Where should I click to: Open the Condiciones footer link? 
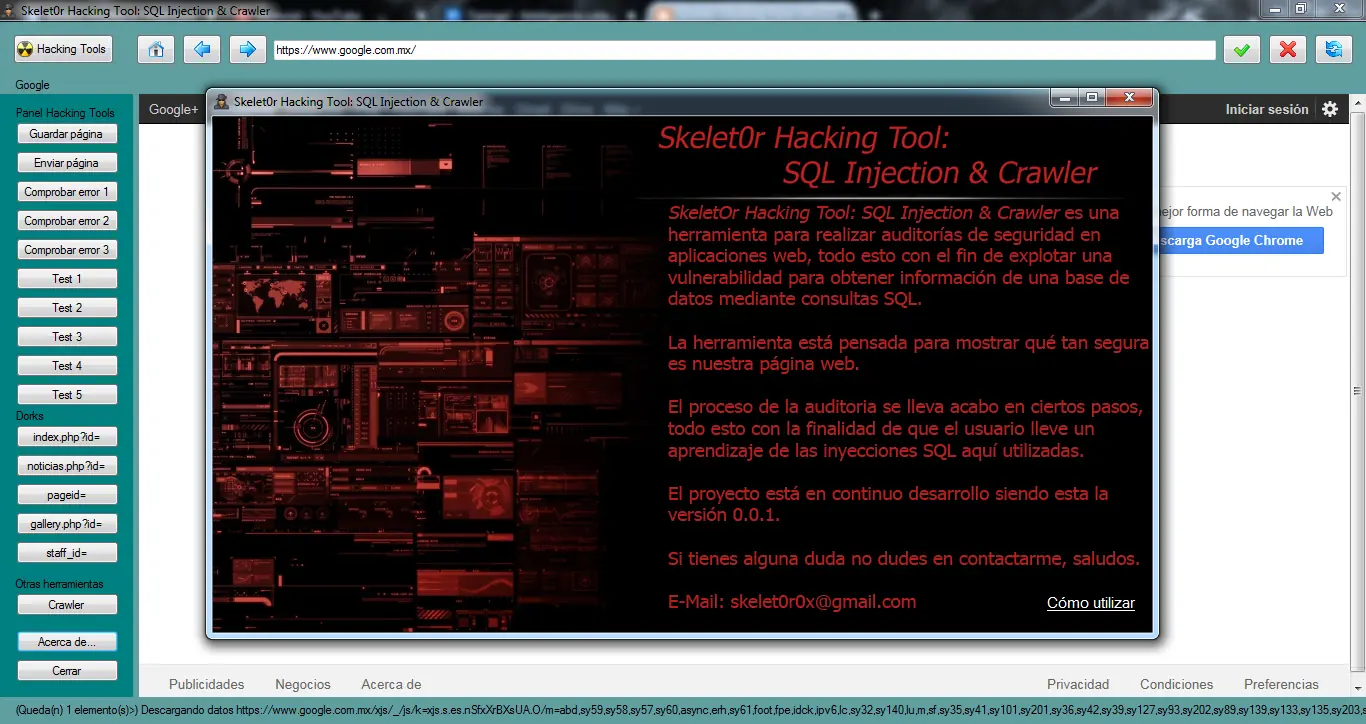(x=1177, y=685)
